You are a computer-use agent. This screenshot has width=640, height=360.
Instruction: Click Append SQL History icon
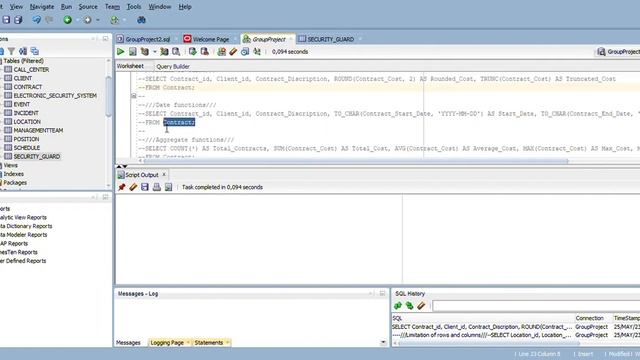click(398, 305)
